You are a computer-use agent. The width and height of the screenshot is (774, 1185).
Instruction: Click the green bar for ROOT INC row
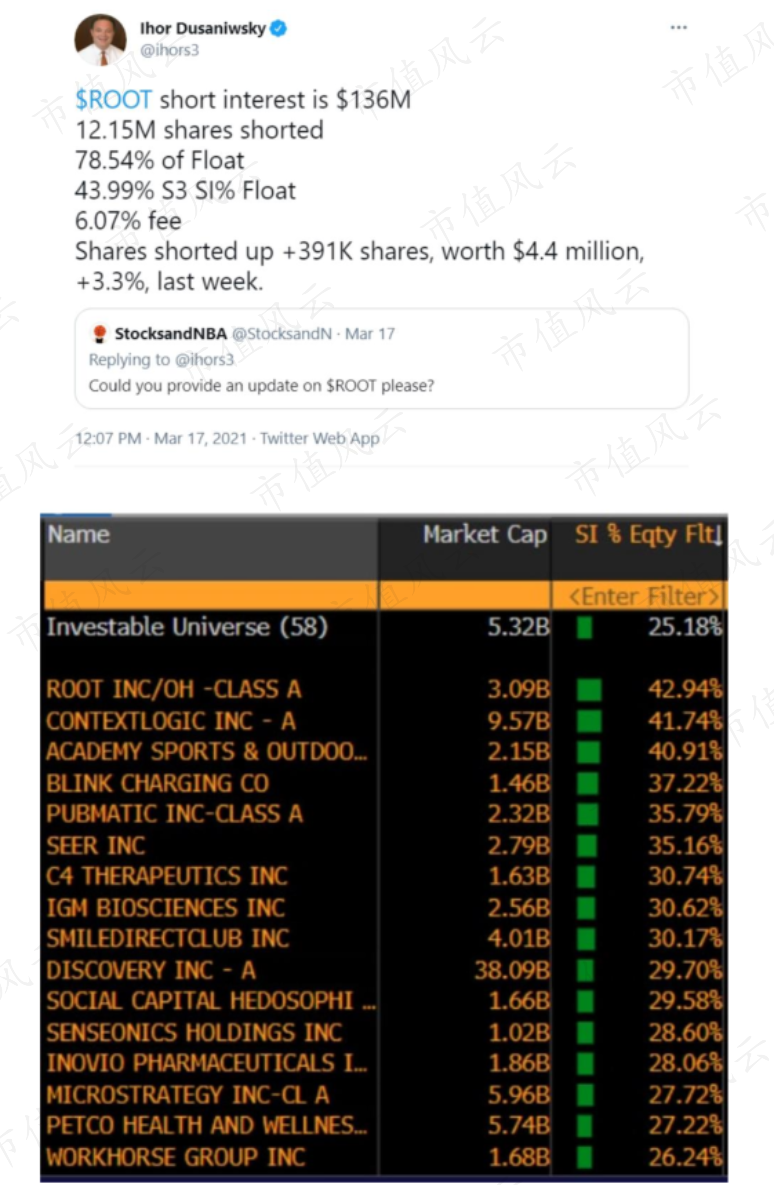[588, 689]
